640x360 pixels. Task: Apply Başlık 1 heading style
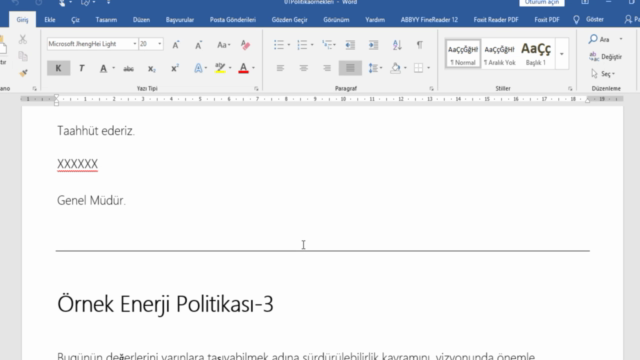pos(536,54)
